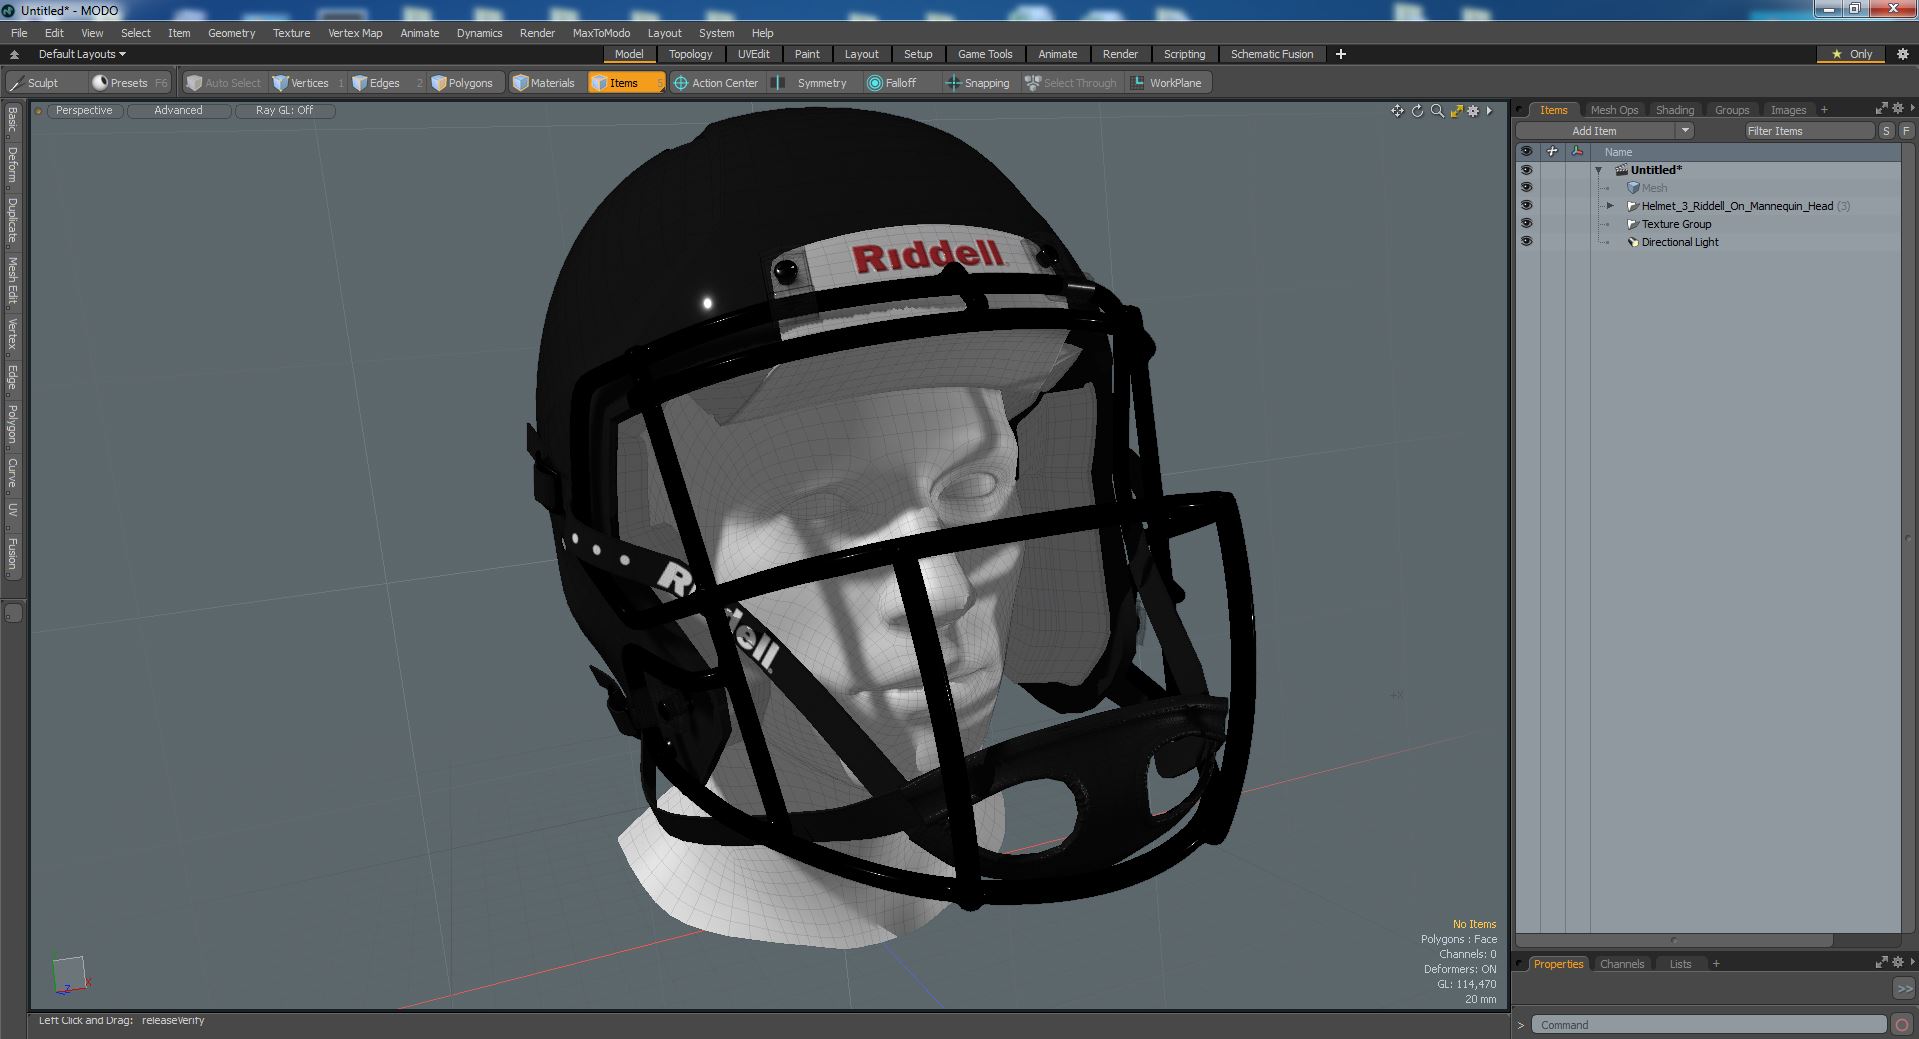The height and width of the screenshot is (1039, 1919).
Task: Click the viewport rotate icon
Action: pos(1417,111)
